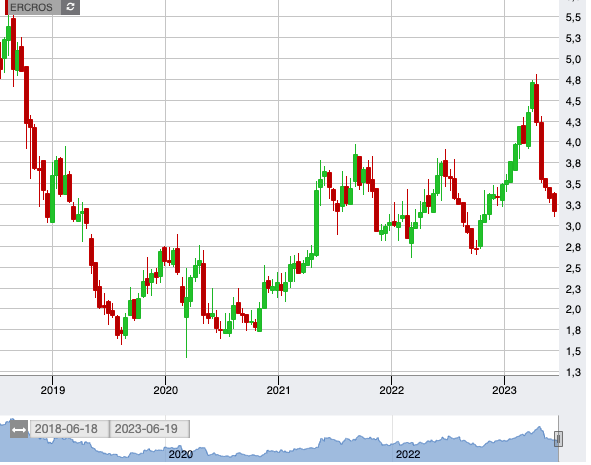Click the 2020 label under main chart
The image size is (591, 465).
165,390
